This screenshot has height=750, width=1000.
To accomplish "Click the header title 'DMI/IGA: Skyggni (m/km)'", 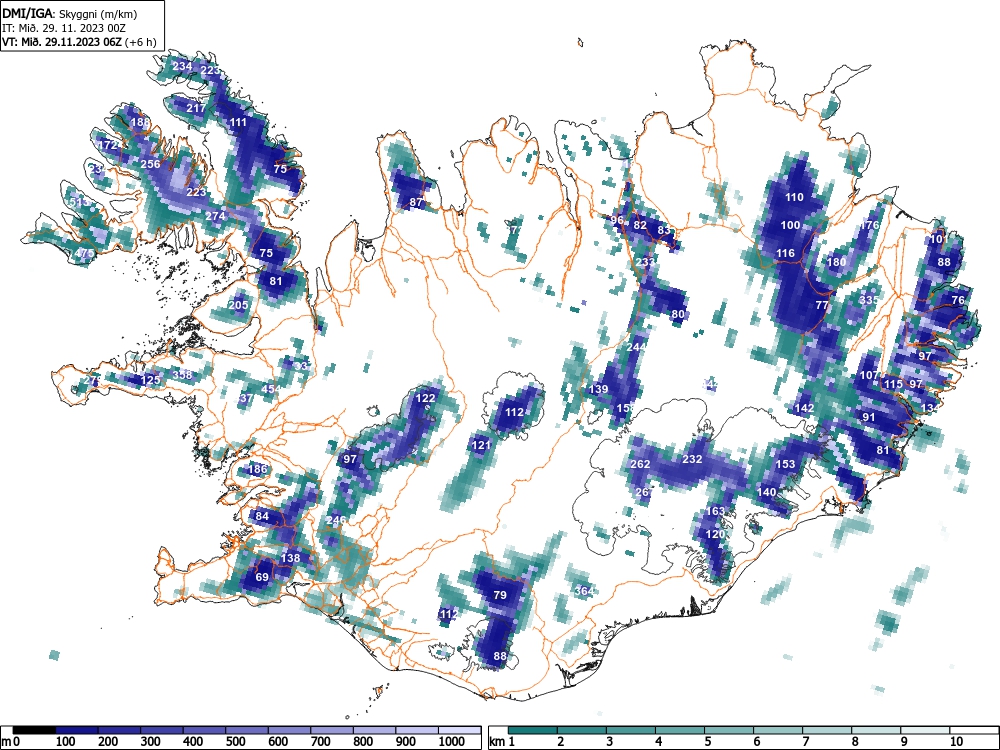I will (x=70, y=13).
